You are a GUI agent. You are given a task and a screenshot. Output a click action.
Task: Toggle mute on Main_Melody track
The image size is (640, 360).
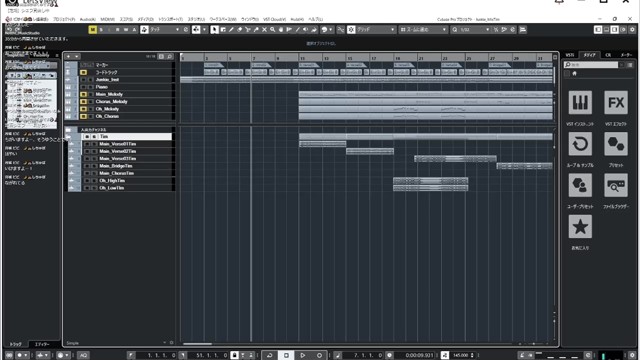pos(83,94)
